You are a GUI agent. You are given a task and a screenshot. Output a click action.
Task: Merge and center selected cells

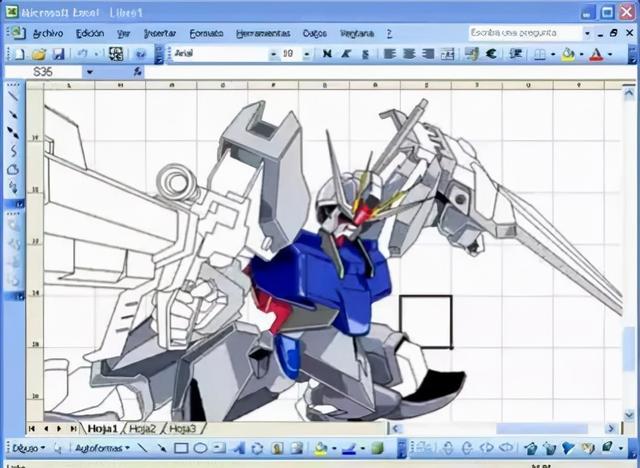447,54
